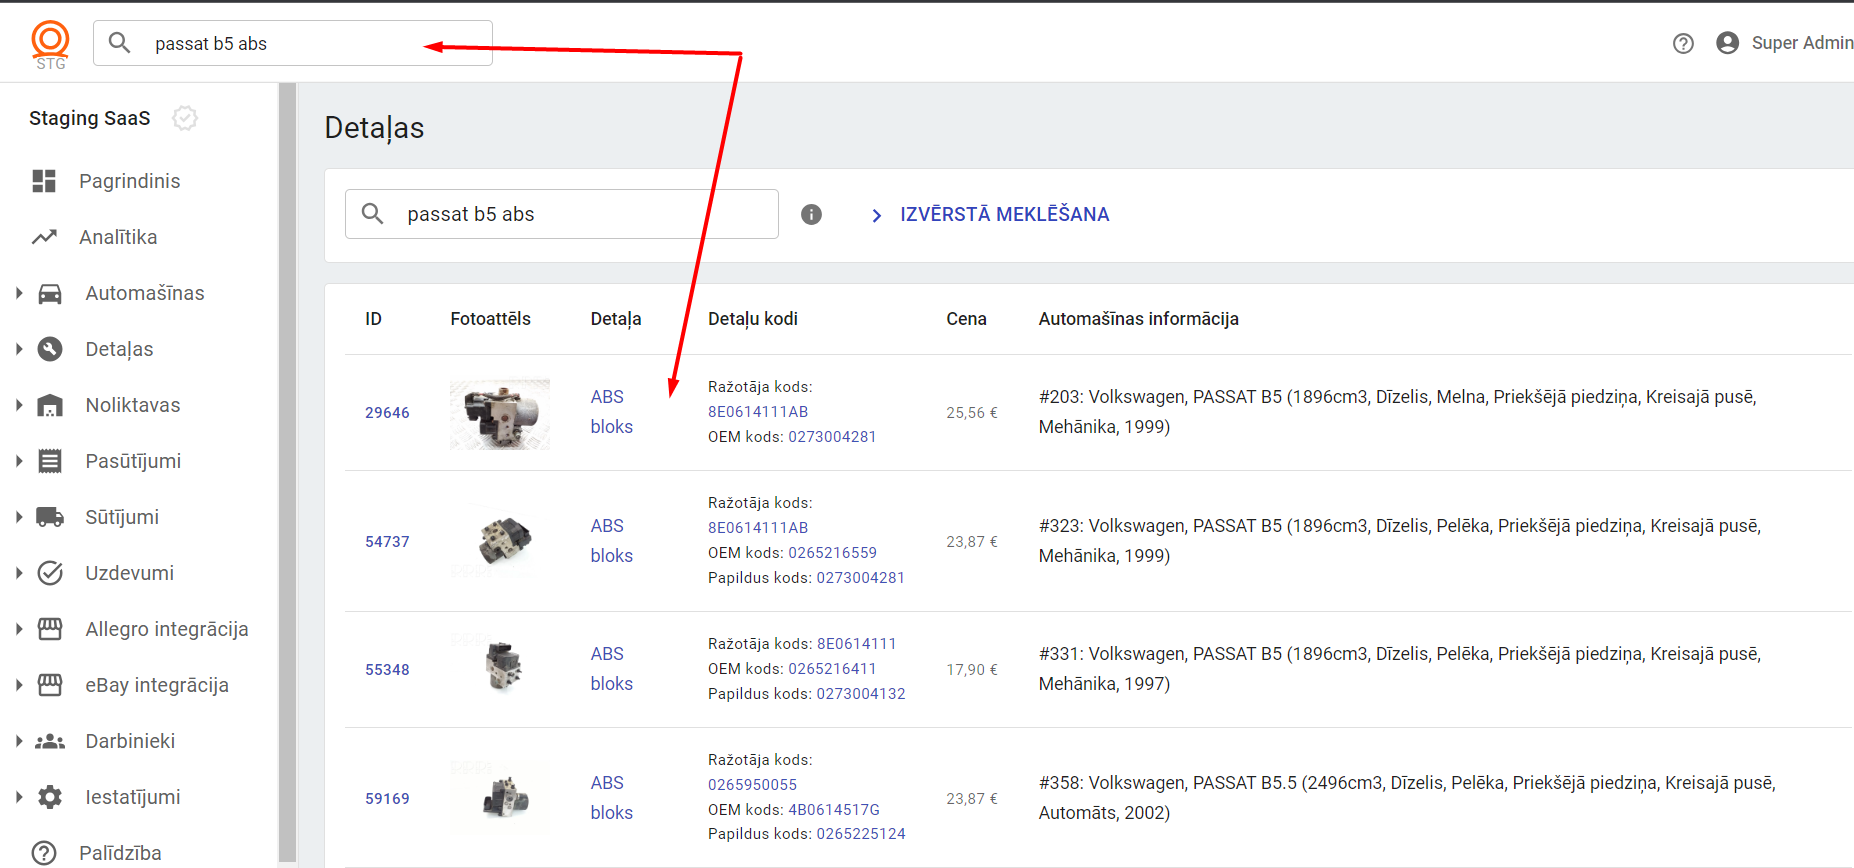
Task: Open Analītika menu item
Action: pos(118,237)
